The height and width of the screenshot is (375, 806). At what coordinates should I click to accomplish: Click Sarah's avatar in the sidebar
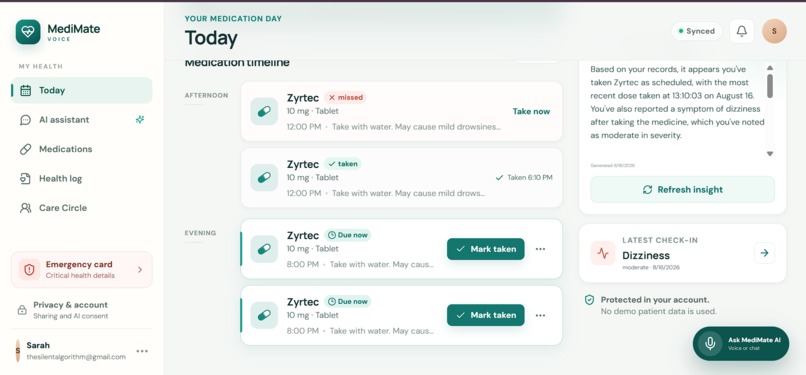18,351
